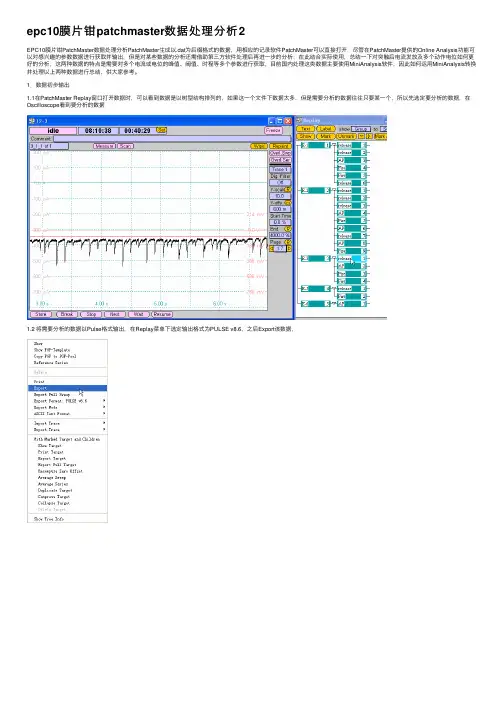Click the Freeze button in Oscilloscope window
The width and height of the screenshot is (504, 713).
(x=273, y=131)
